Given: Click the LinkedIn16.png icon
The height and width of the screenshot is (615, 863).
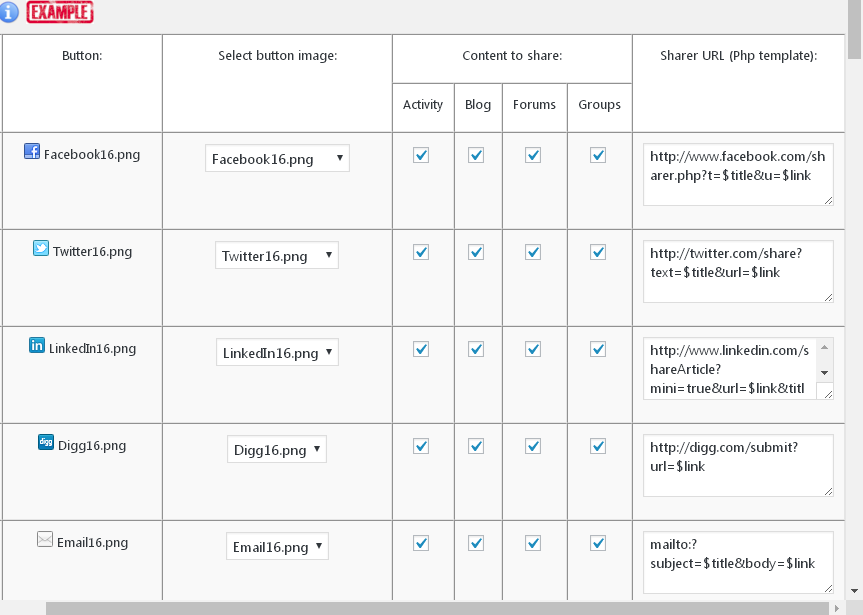Looking at the screenshot, I should [37, 346].
